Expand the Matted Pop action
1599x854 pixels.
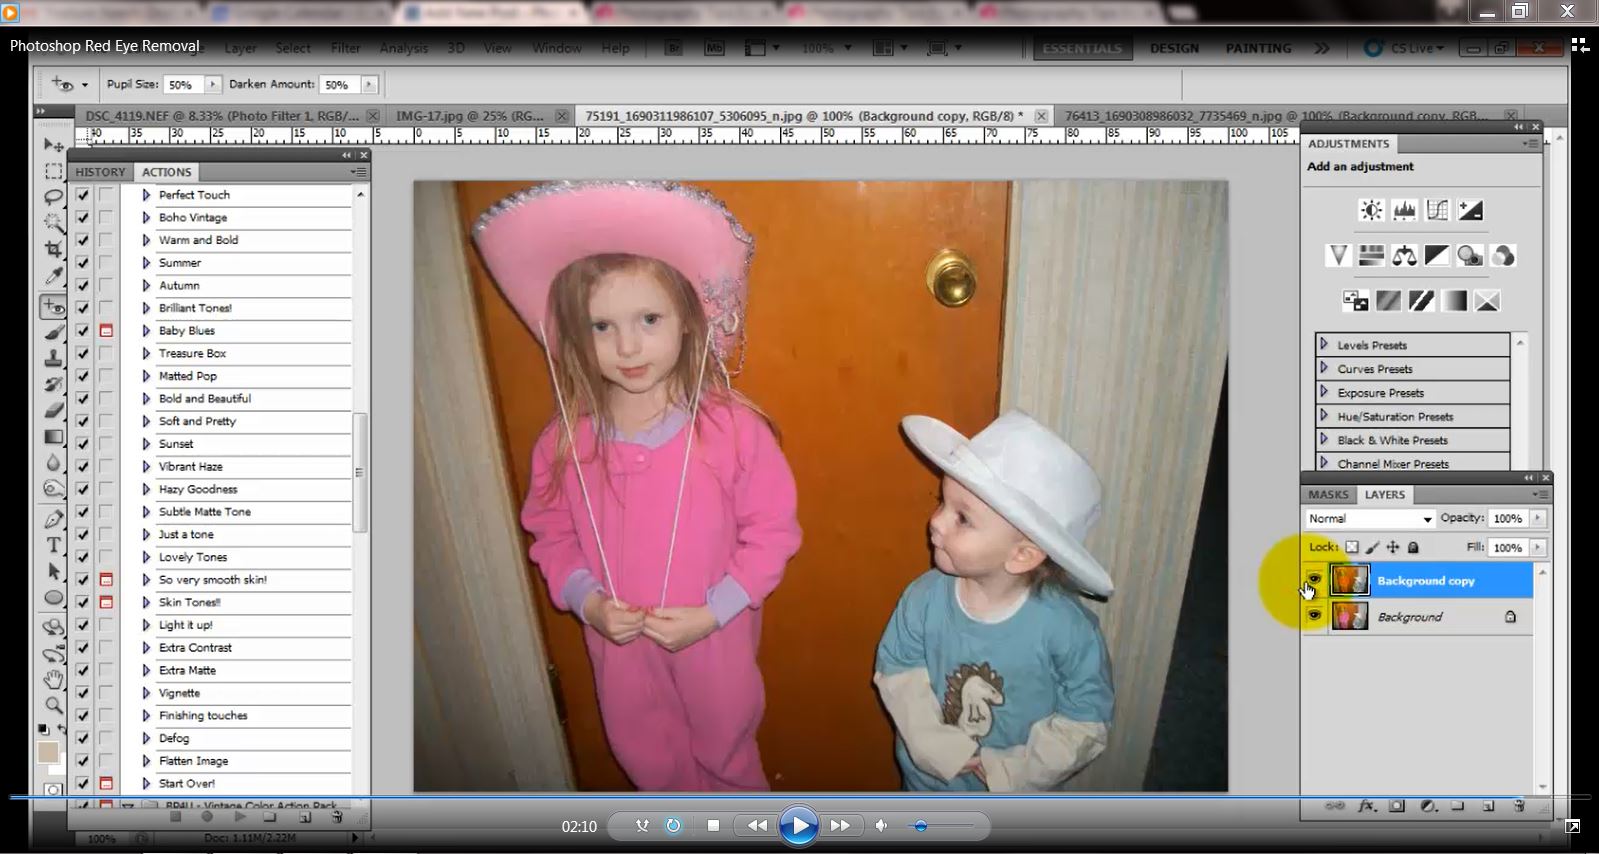[x=146, y=376]
